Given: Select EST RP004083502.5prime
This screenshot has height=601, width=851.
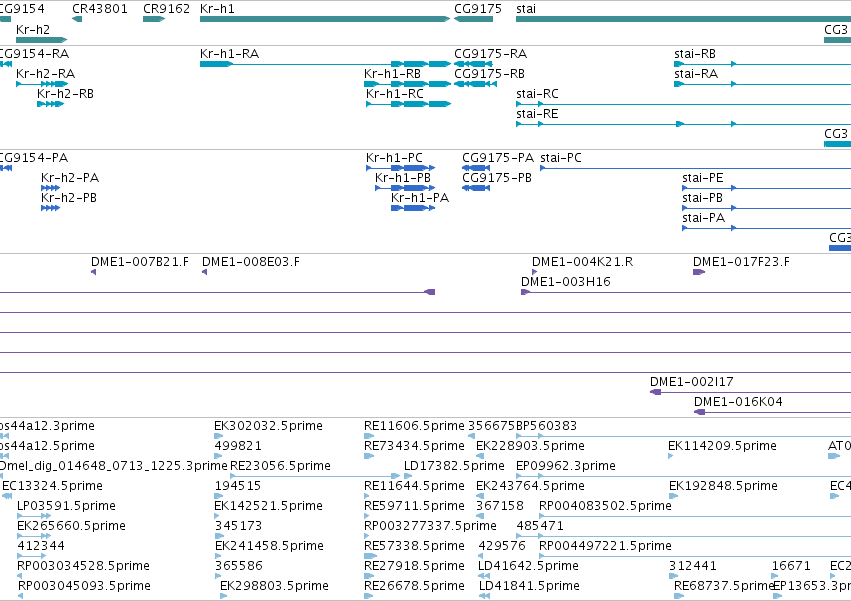Looking at the screenshot, I should tap(695, 516).
